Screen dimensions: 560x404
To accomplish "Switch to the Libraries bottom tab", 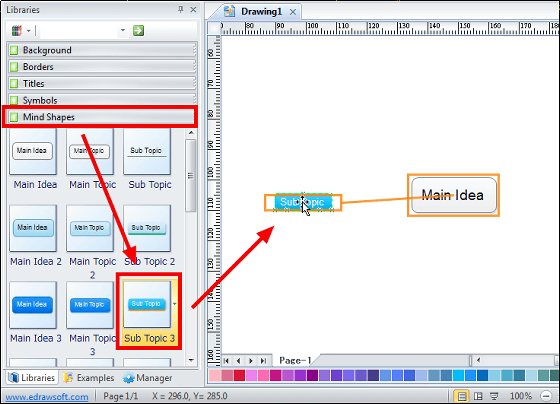I will point(31,378).
